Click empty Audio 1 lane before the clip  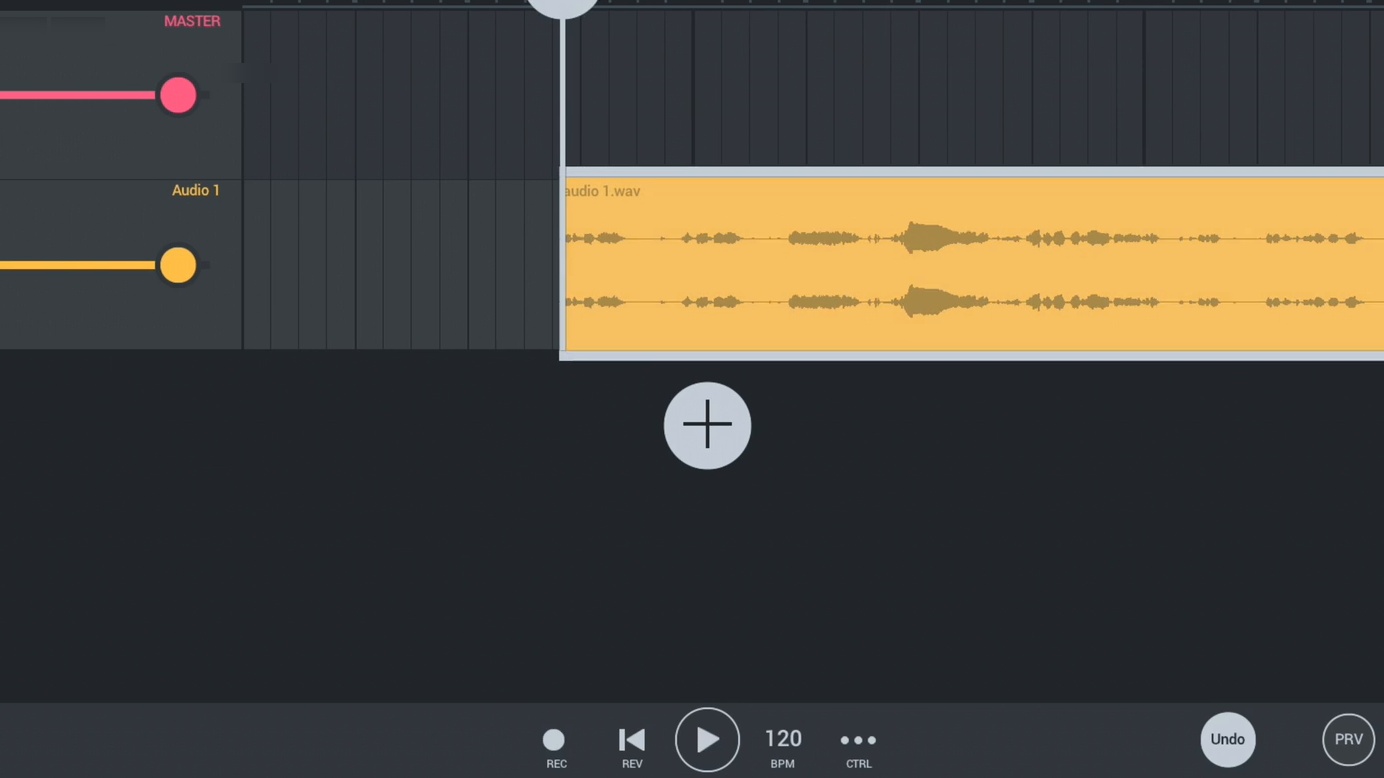pyautogui.click(x=400, y=265)
